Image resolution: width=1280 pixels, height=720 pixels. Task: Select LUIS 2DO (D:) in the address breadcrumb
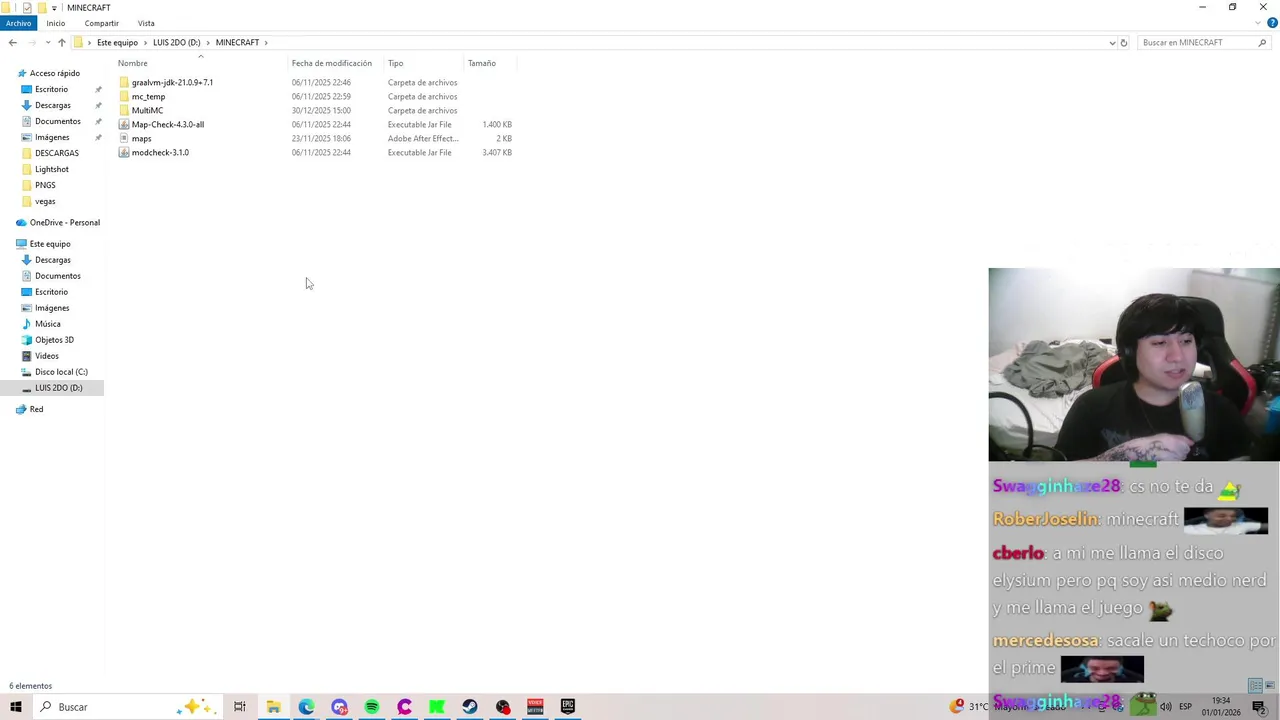point(176,42)
